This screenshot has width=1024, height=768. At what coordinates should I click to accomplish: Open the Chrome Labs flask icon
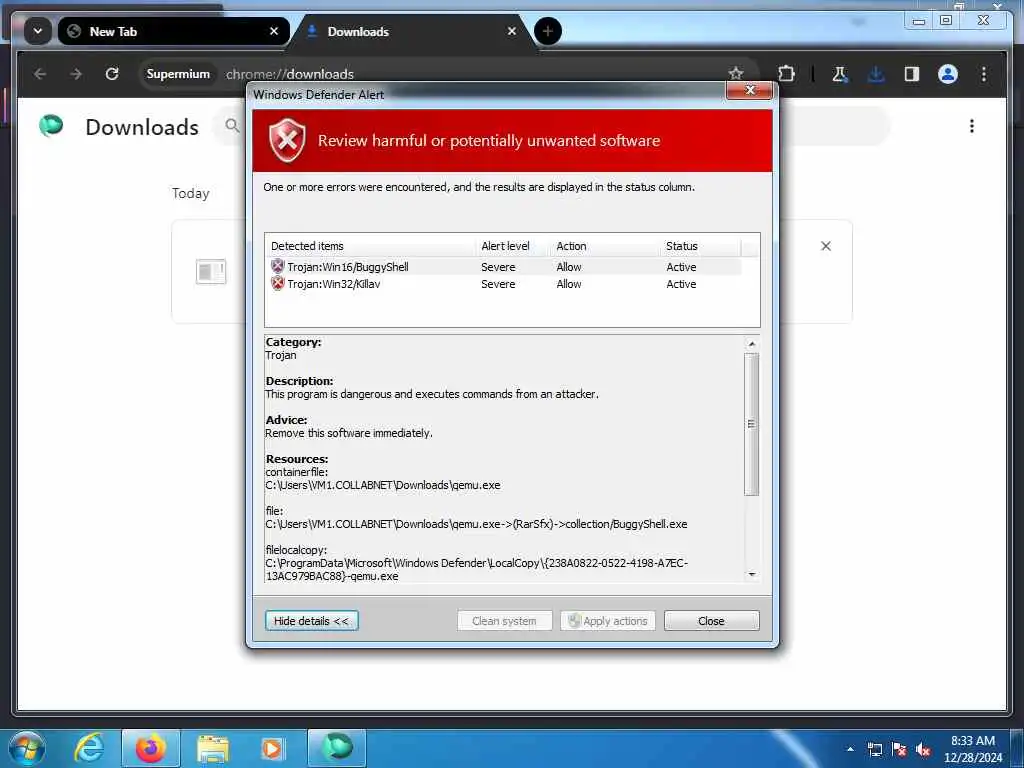point(839,74)
